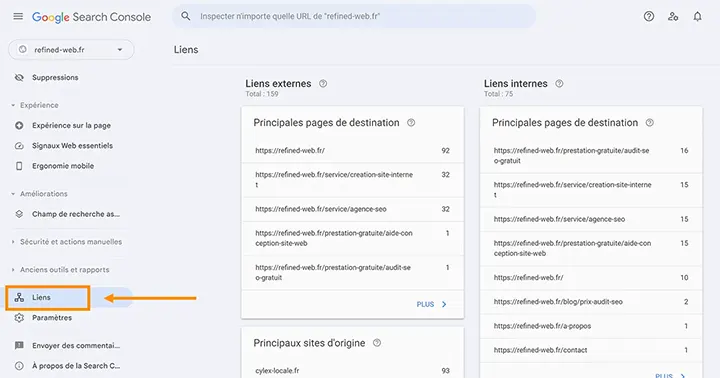Click the Ergonomie mobile phone icon

click(19, 166)
